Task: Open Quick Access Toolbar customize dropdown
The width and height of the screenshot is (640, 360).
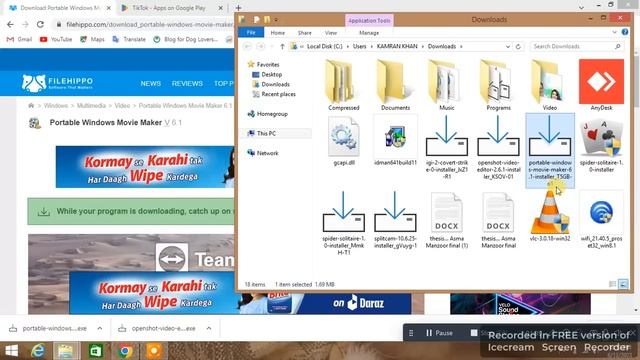Action: (276, 19)
